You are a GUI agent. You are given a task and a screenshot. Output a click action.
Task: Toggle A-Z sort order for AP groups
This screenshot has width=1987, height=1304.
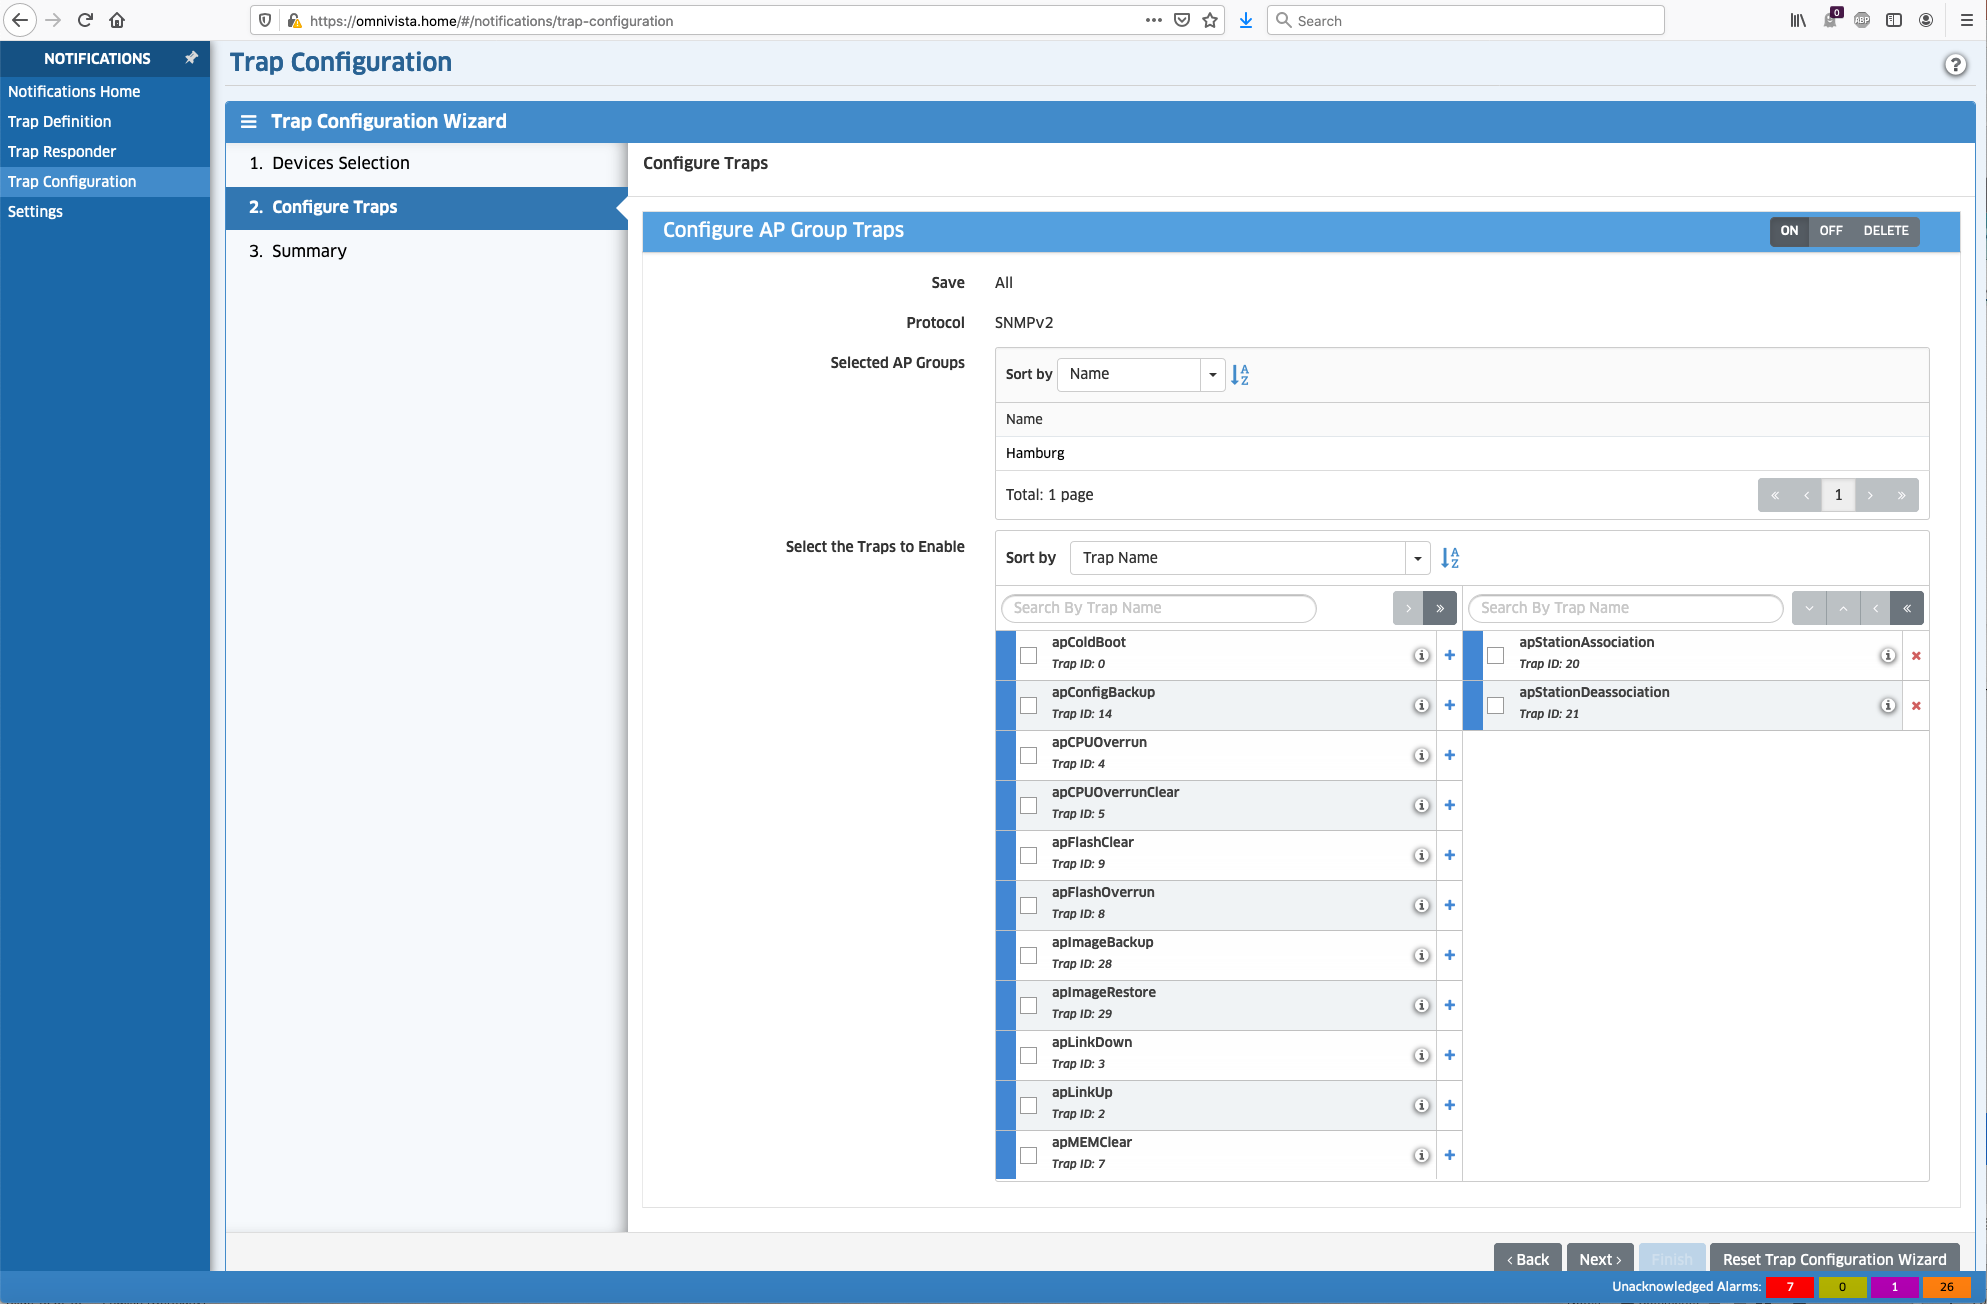(1240, 374)
